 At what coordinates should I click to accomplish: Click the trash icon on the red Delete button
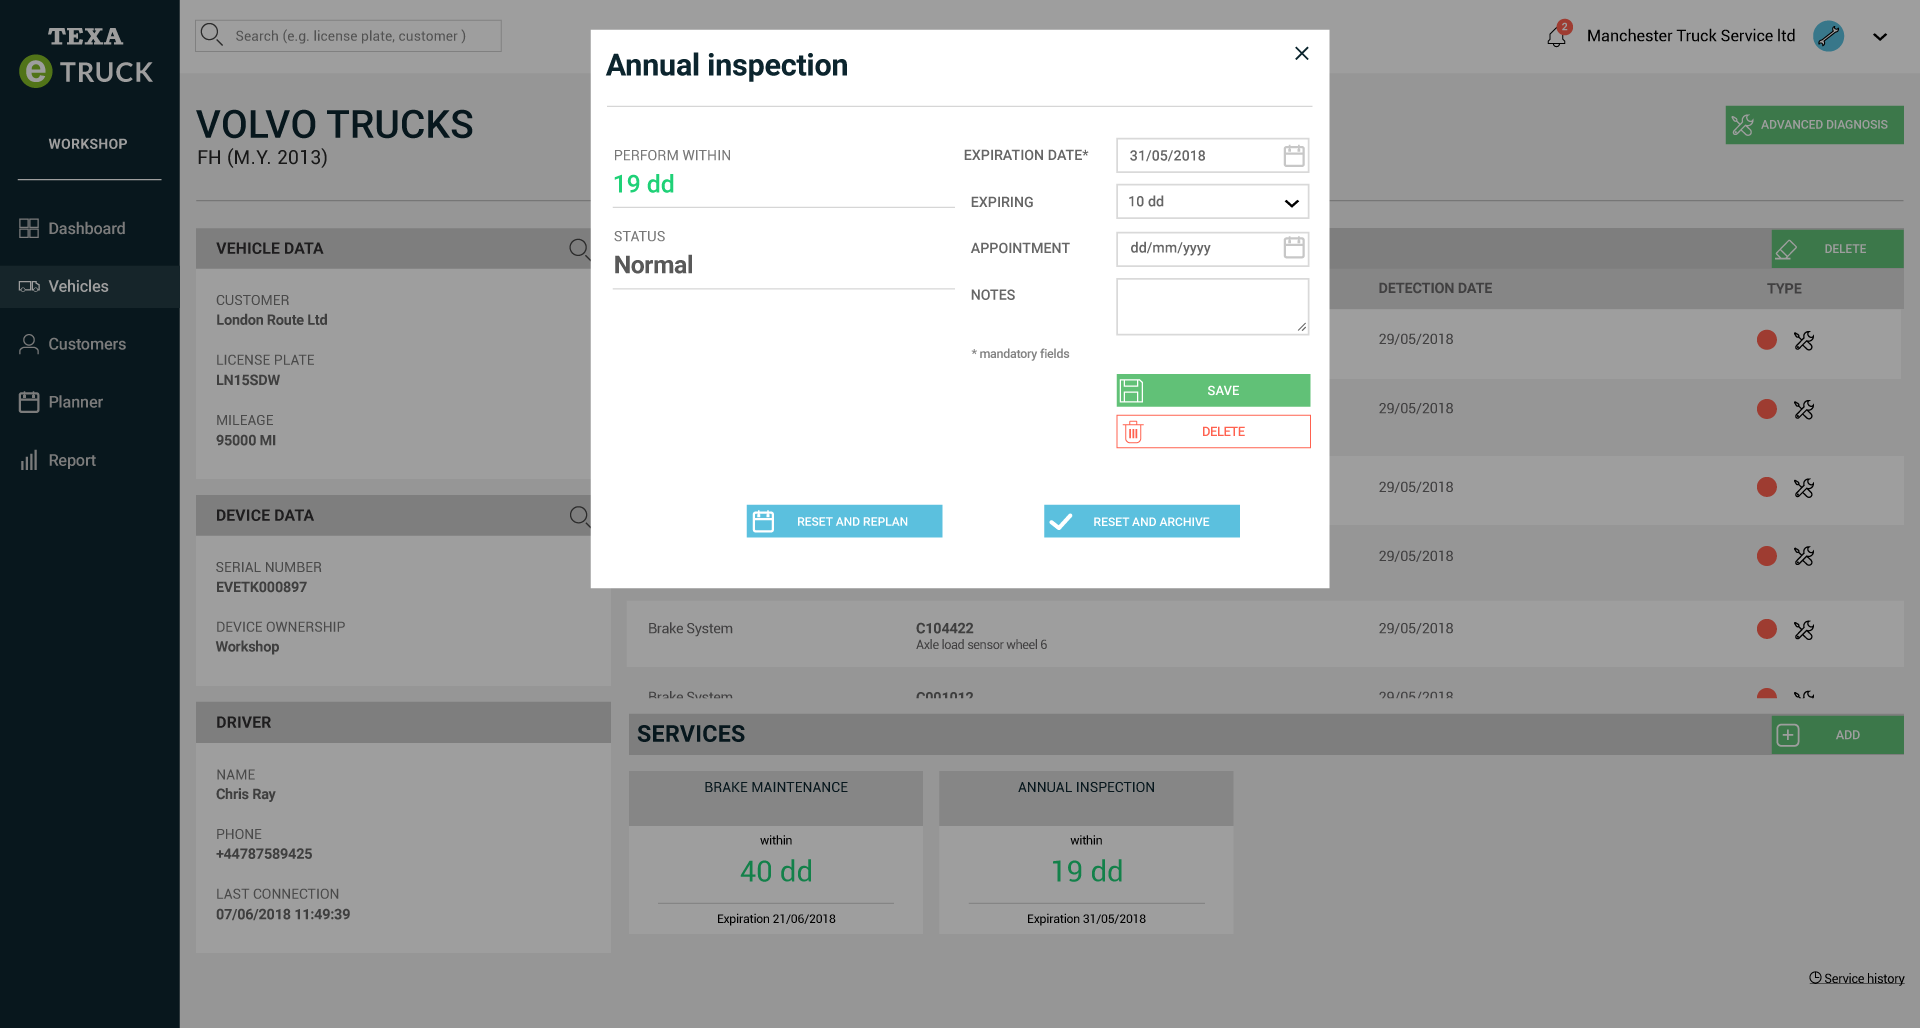point(1133,432)
